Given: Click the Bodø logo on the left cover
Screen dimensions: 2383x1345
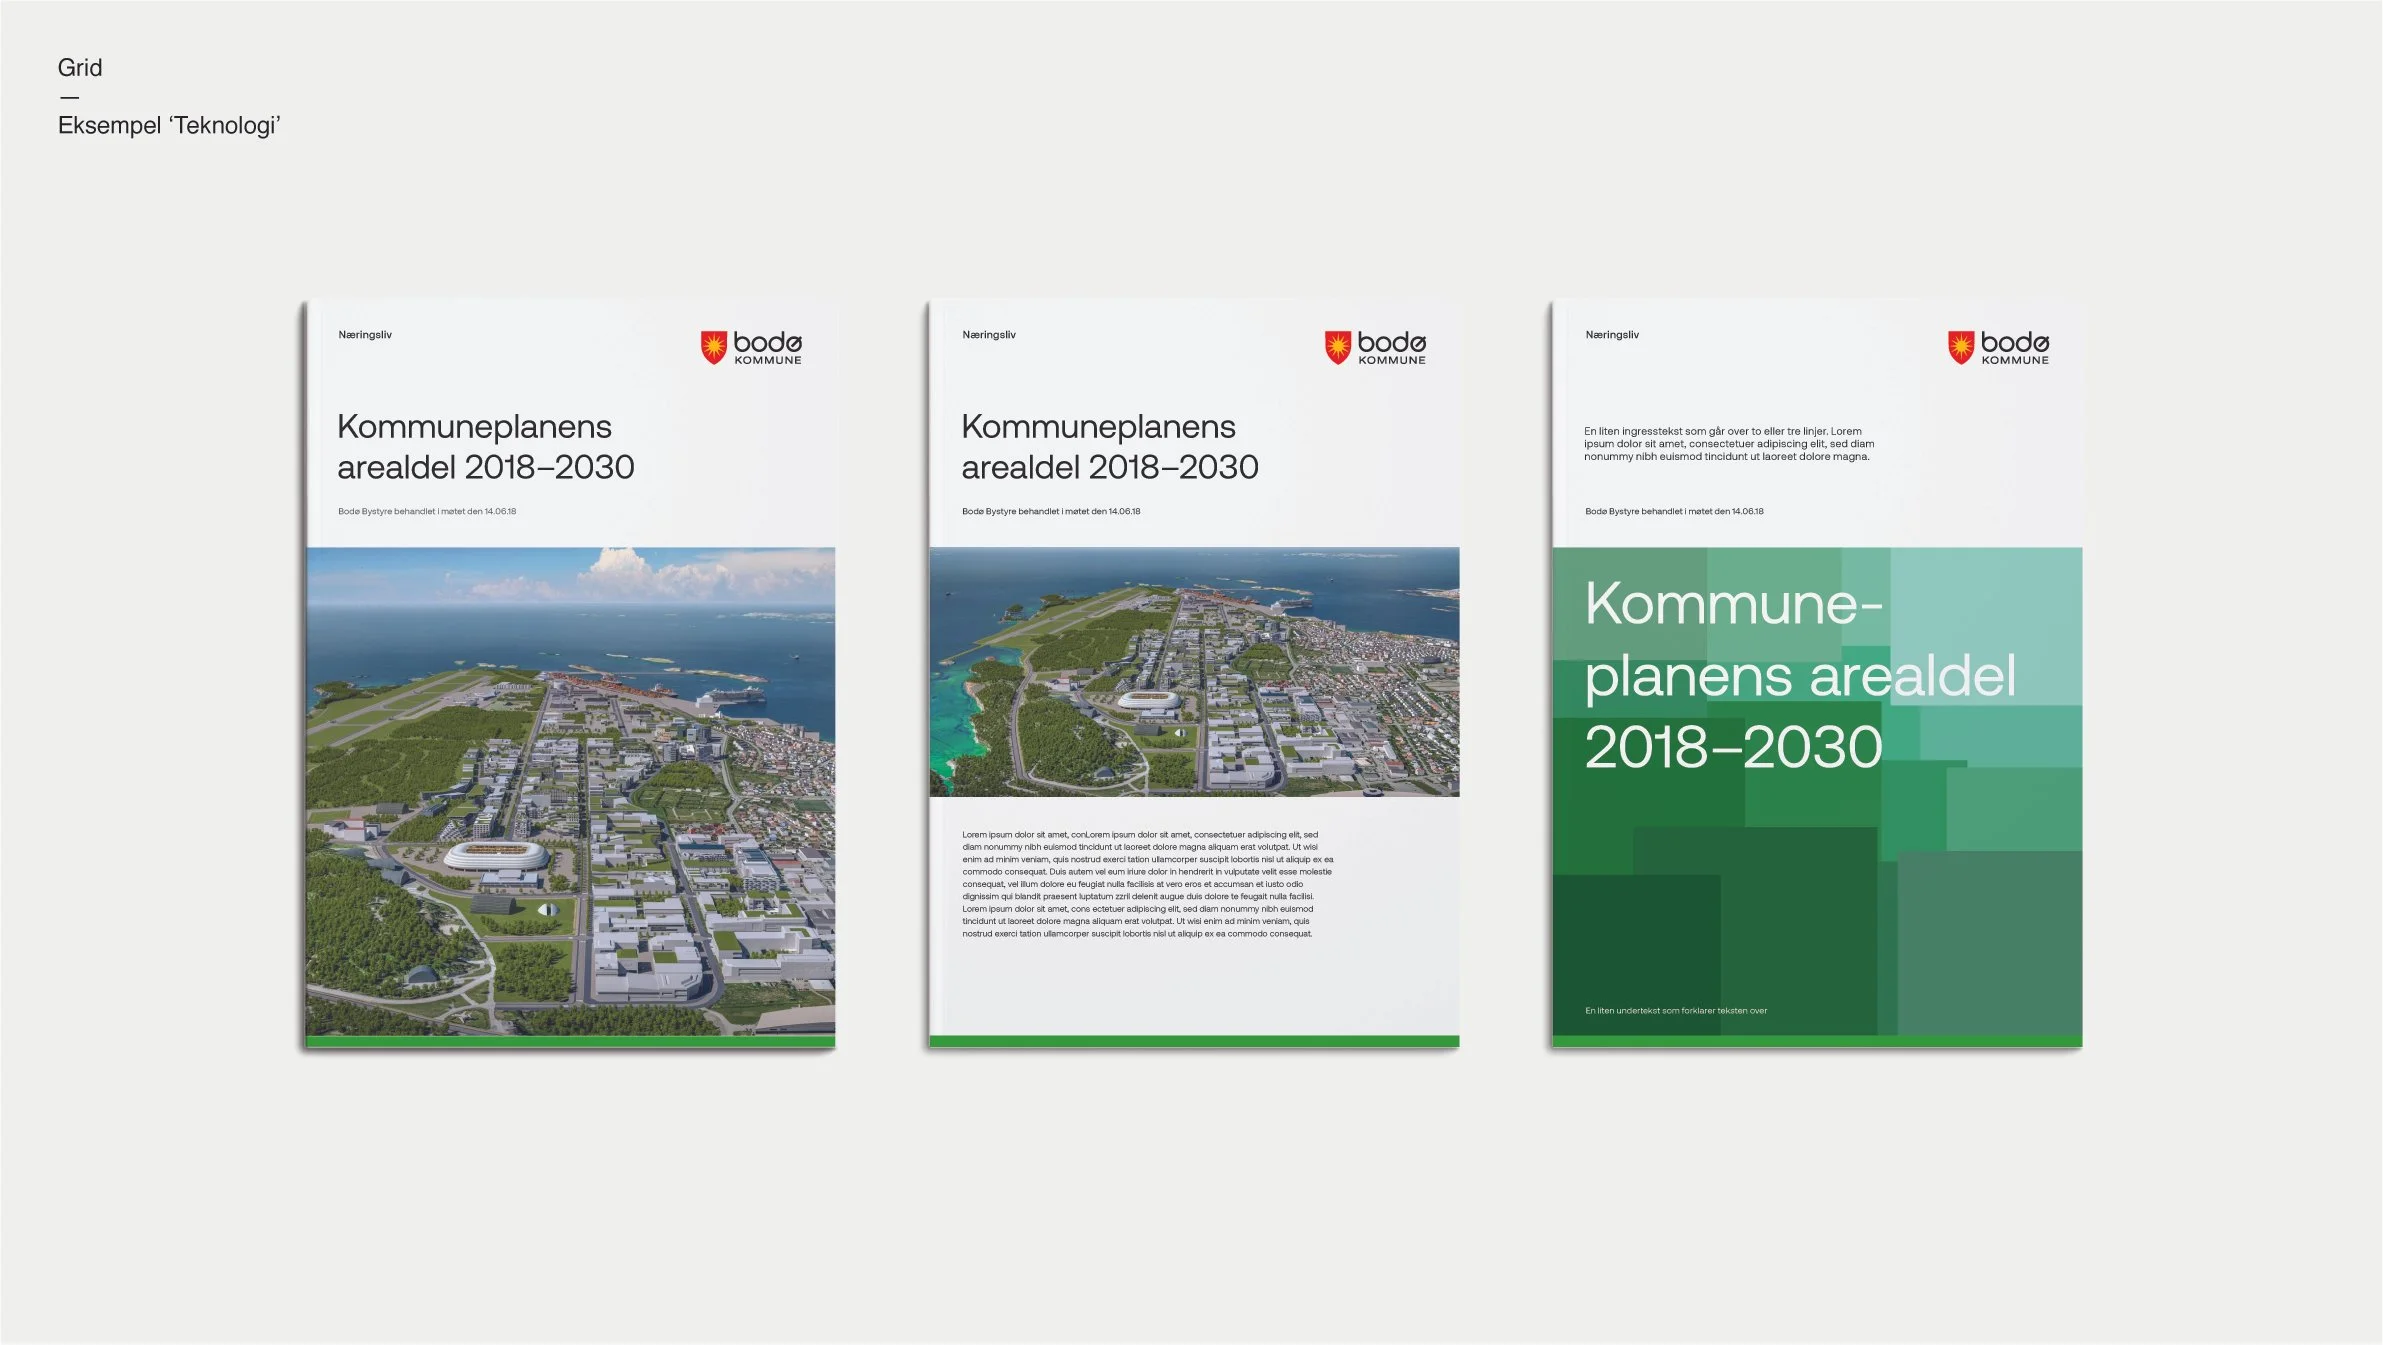Looking at the screenshot, I should pyautogui.click(x=751, y=347).
